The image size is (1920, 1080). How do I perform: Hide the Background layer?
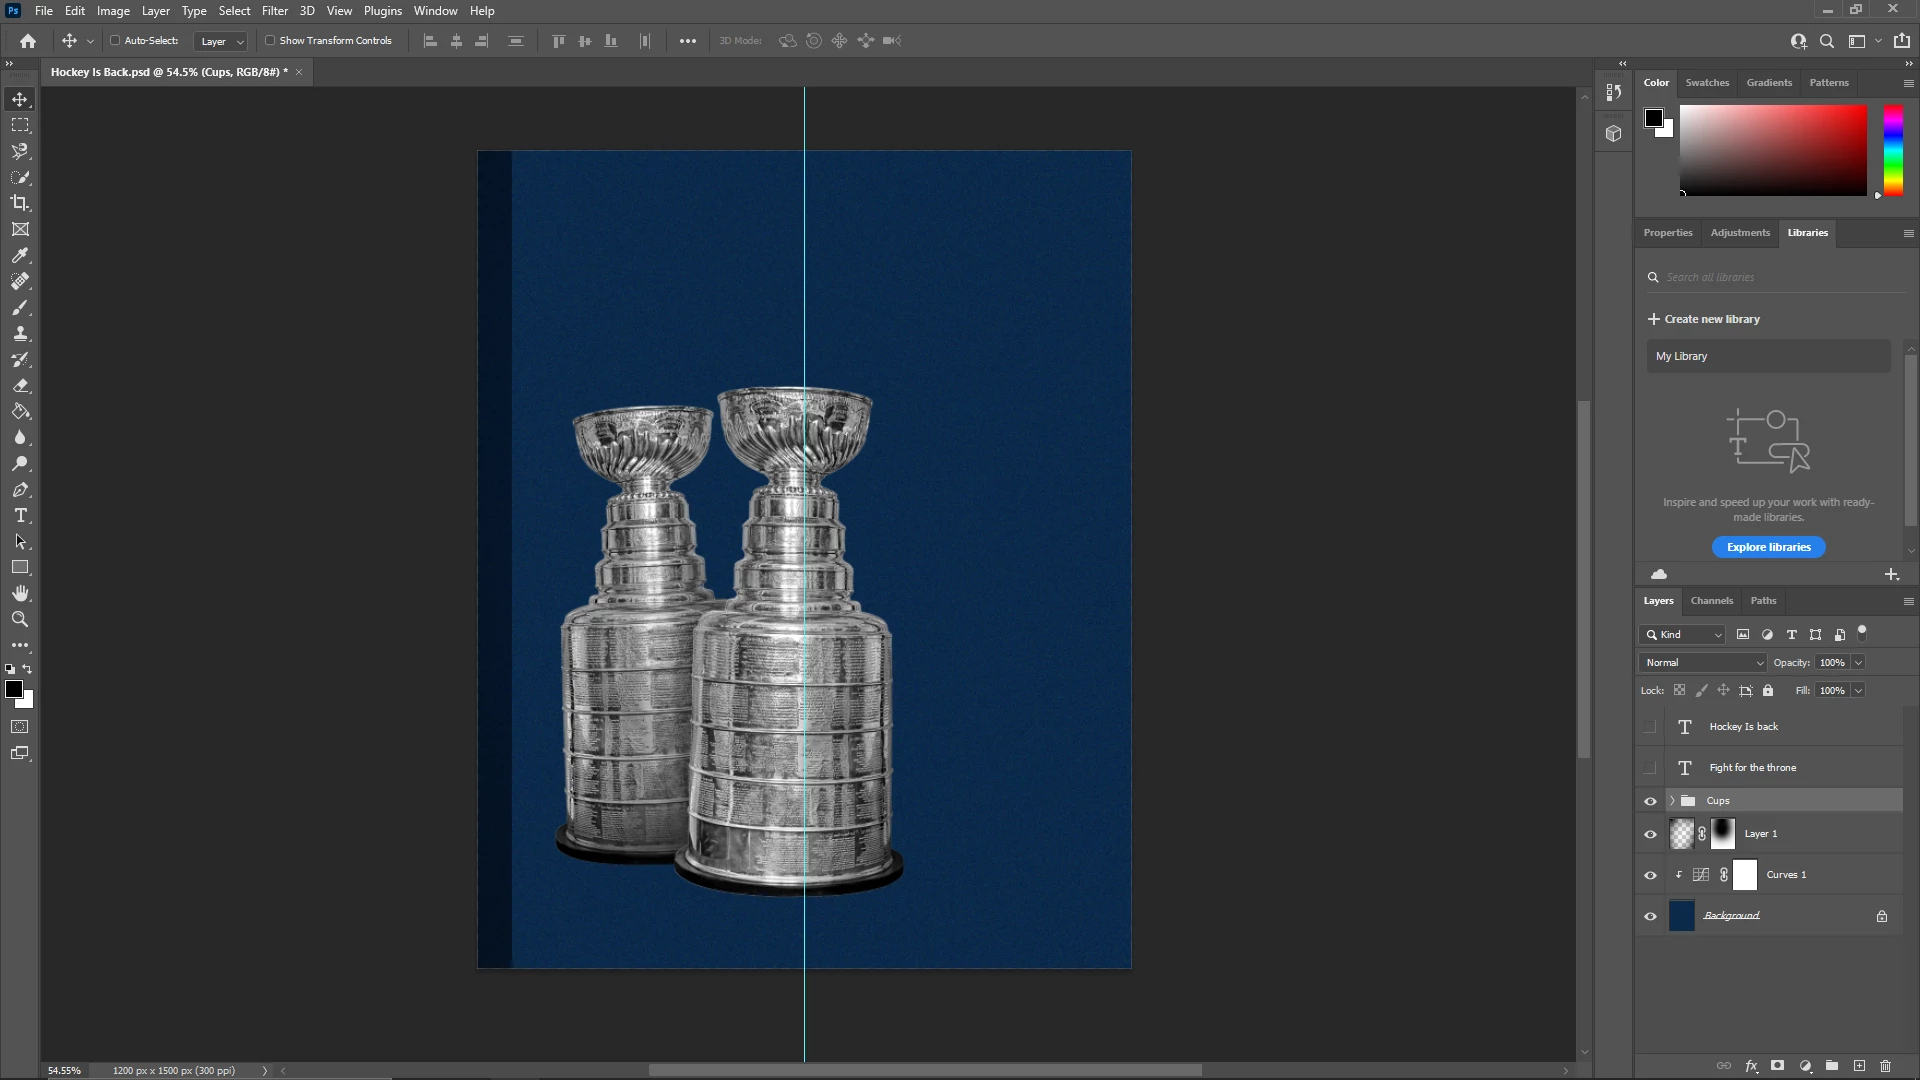1650,916
